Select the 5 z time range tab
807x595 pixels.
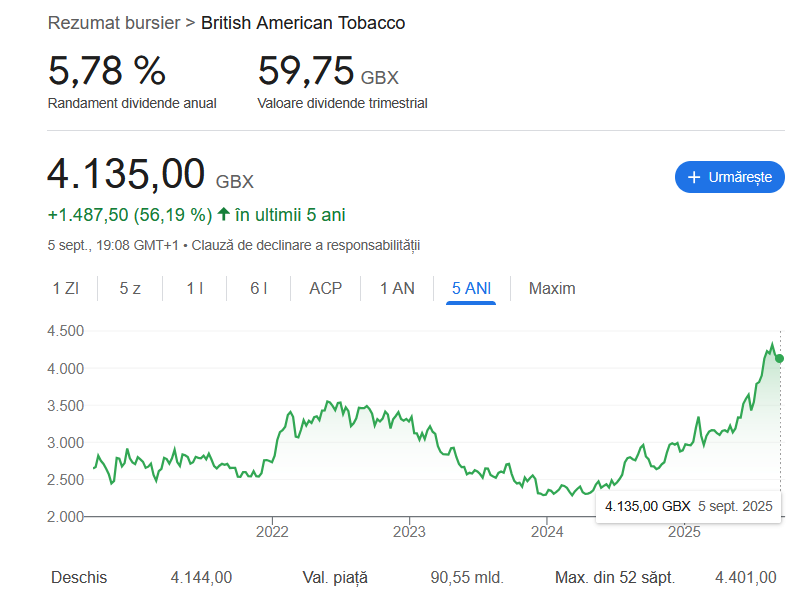pos(130,288)
